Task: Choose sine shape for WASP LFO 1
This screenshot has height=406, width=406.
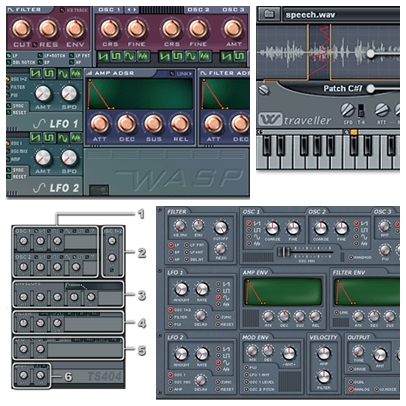Action: [63, 73]
